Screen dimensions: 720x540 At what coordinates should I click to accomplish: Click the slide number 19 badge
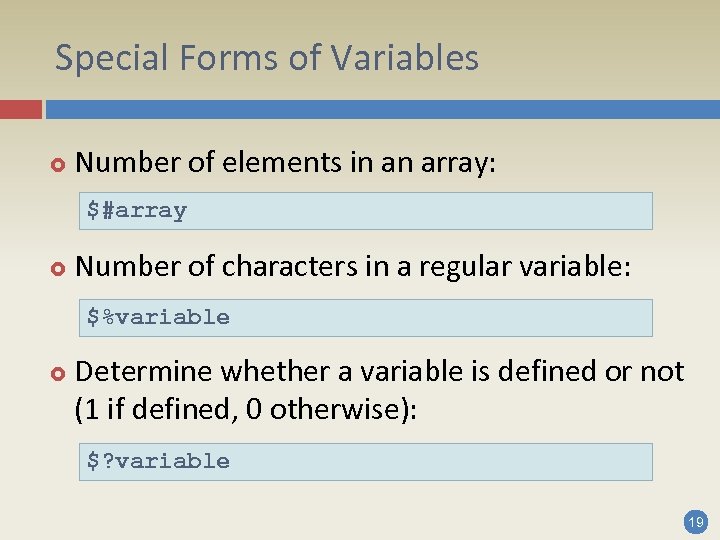coord(694,521)
